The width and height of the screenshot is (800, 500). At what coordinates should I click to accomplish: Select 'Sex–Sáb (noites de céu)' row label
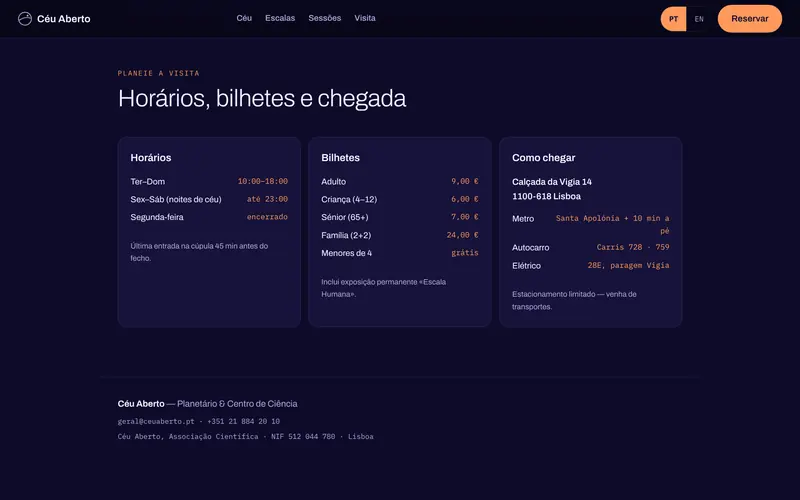click(x=176, y=199)
